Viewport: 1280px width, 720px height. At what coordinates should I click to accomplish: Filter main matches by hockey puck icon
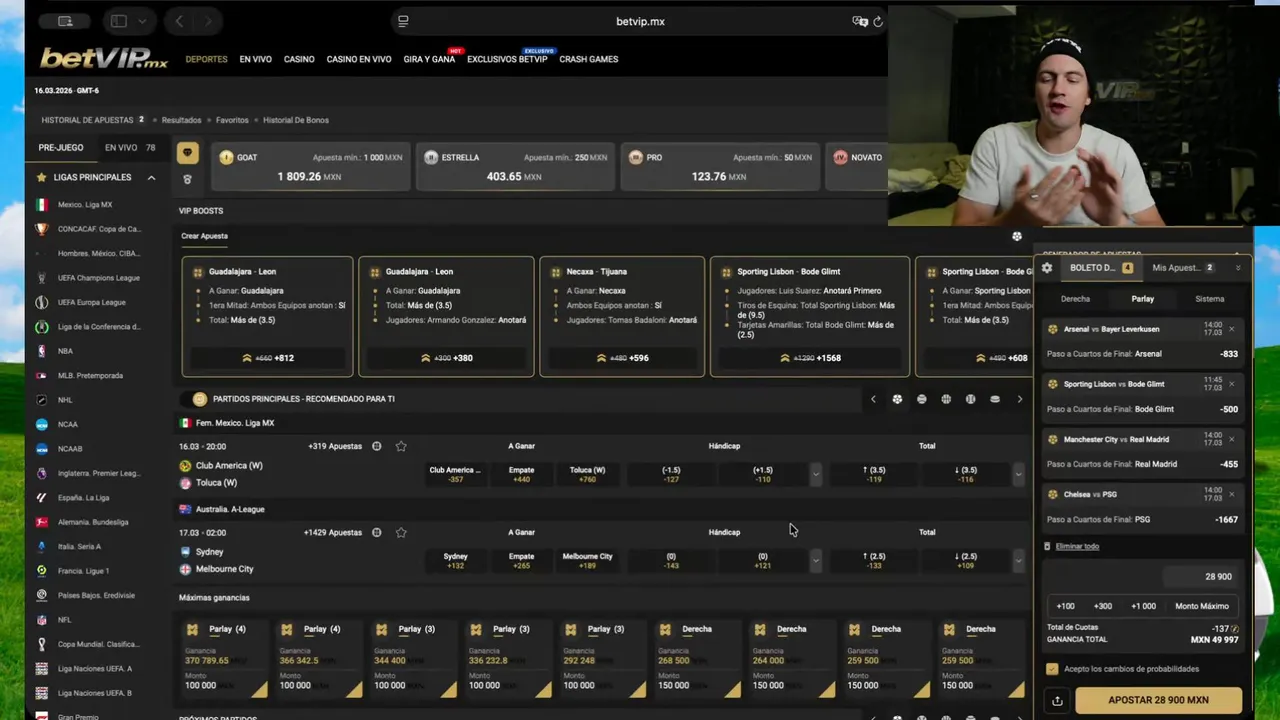[995, 399]
